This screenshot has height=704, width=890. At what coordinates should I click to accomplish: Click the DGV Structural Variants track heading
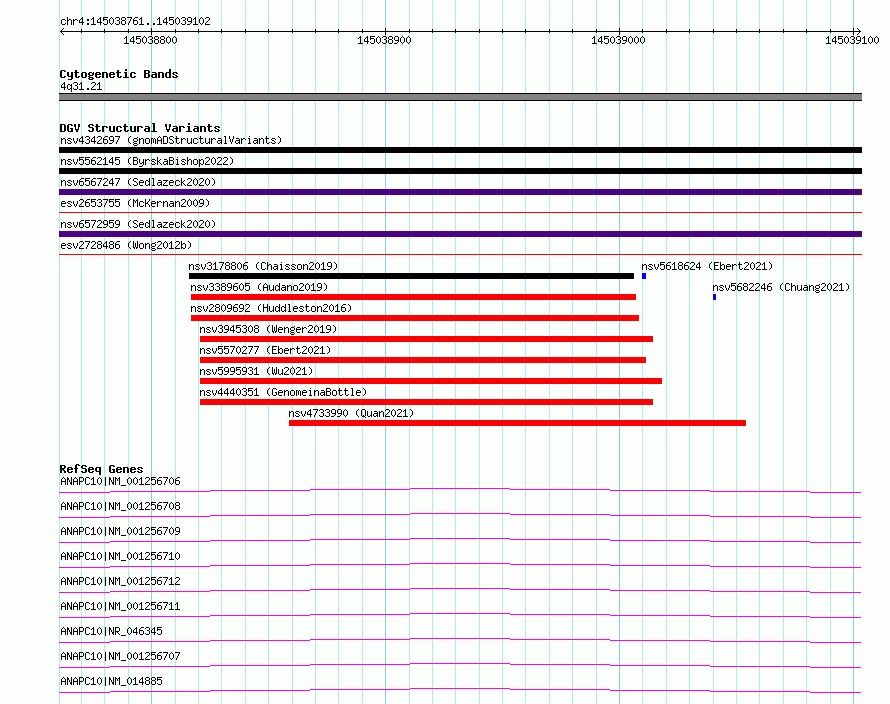coord(140,128)
